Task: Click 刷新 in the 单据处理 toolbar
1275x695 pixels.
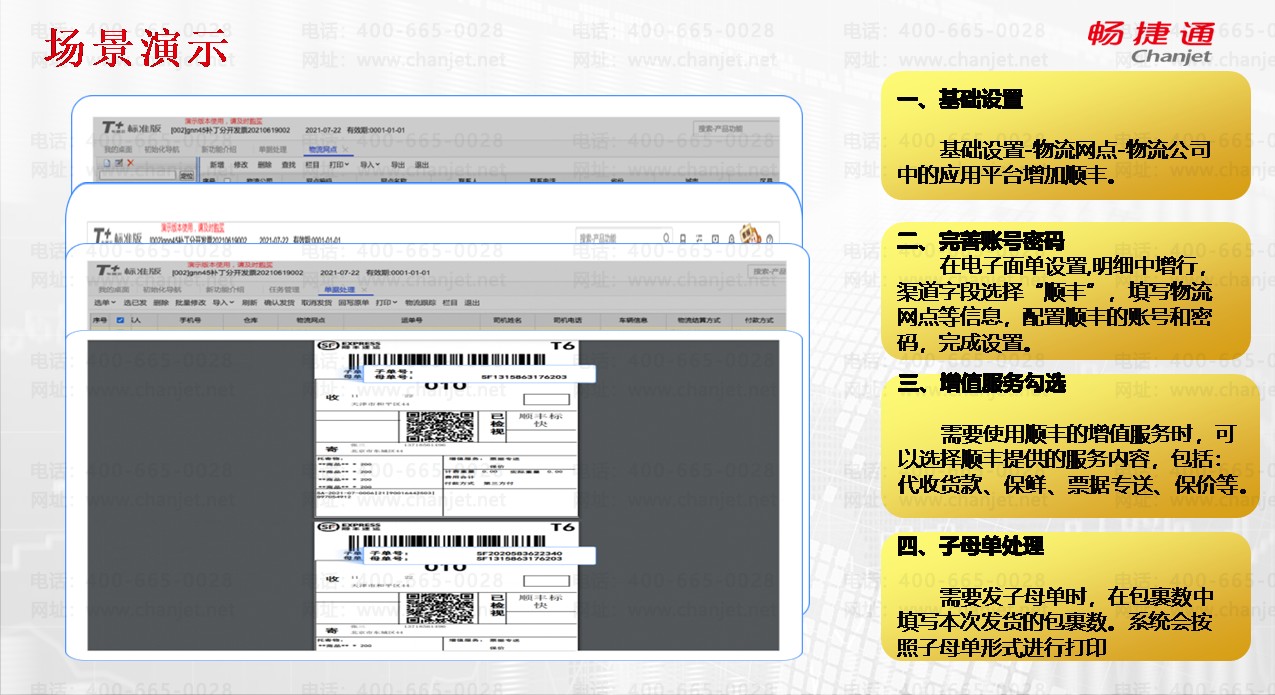Action: [x=249, y=303]
